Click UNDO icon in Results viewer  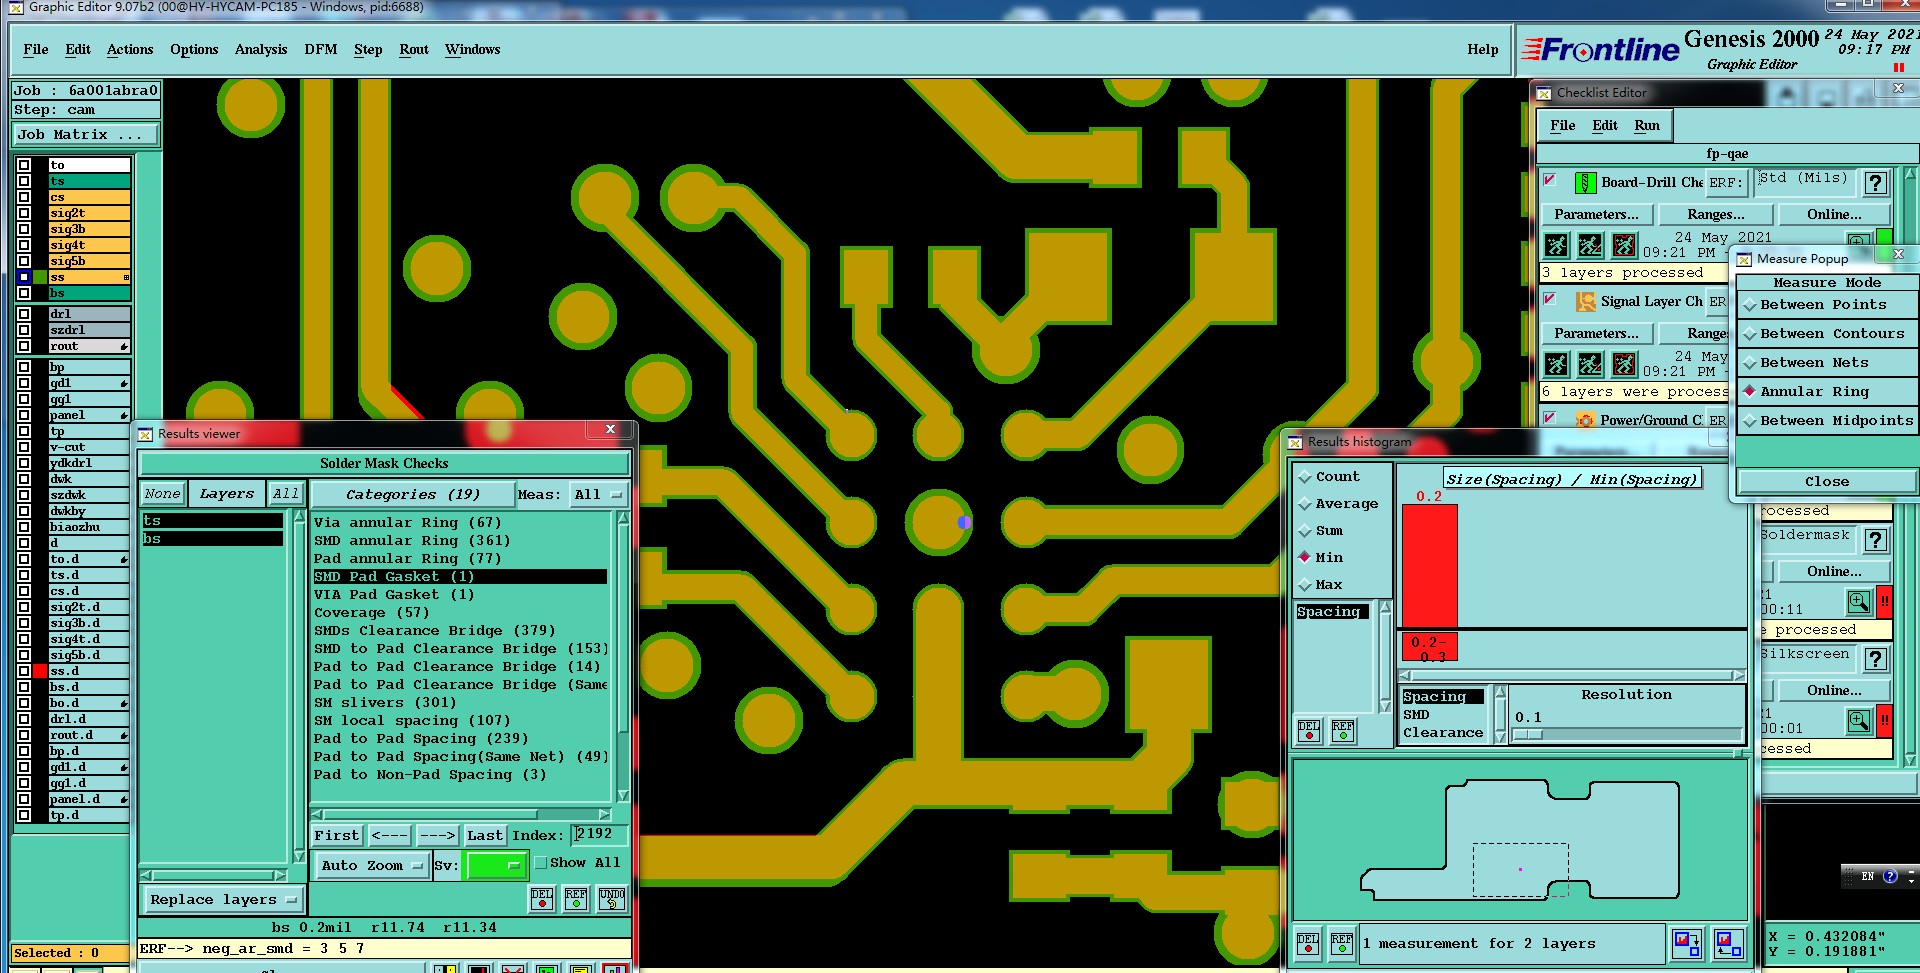point(612,898)
